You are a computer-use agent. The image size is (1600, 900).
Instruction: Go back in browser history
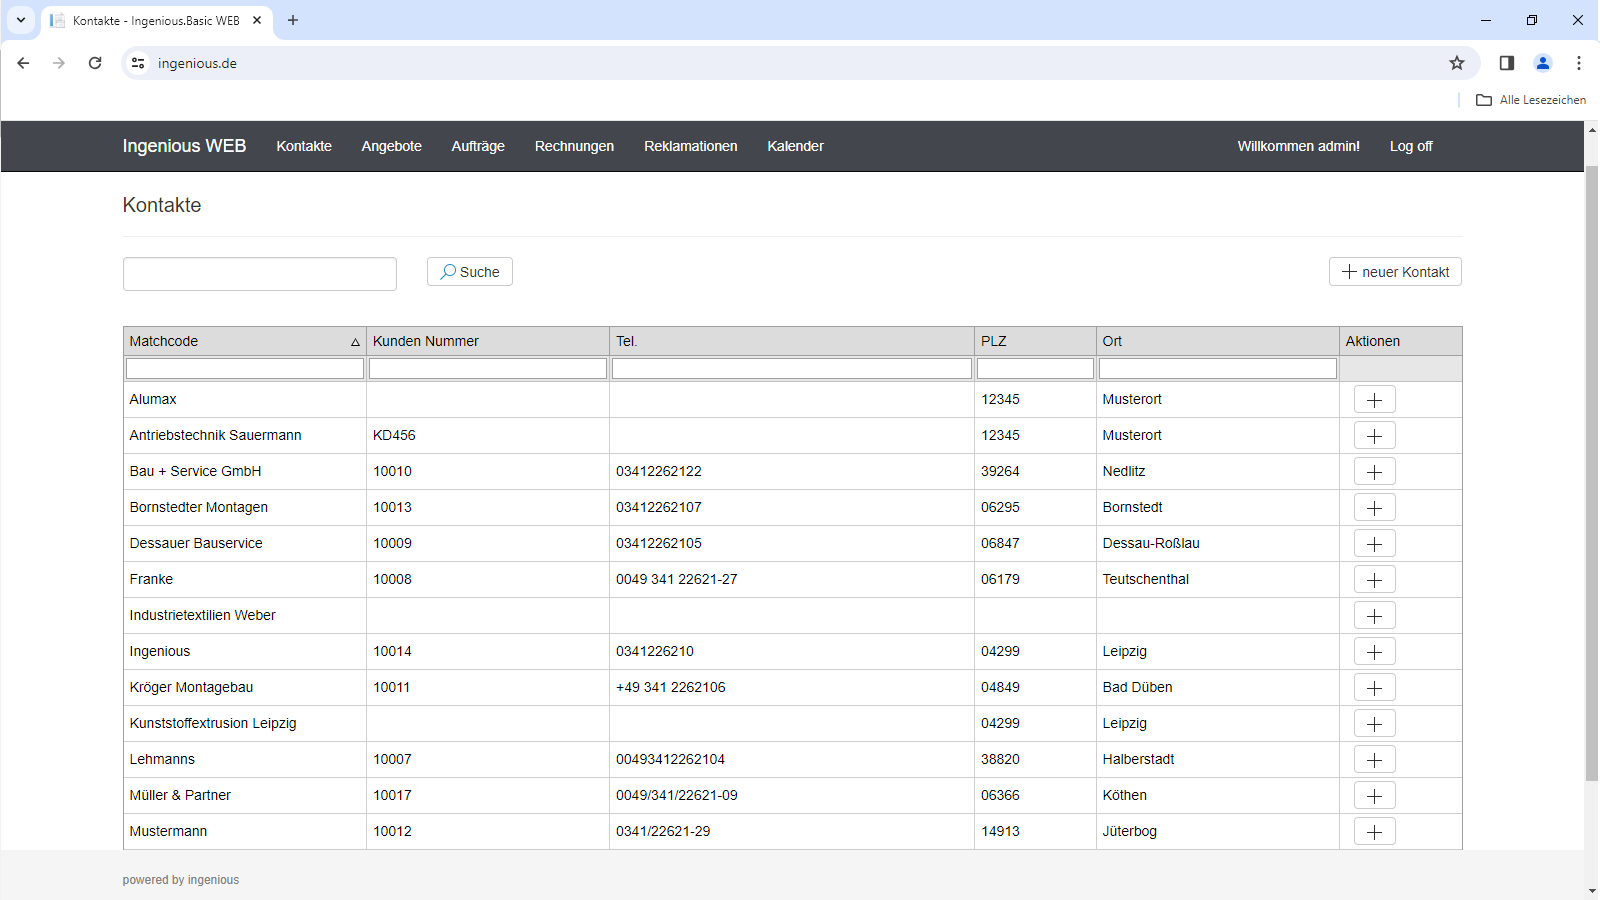click(23, 63)
